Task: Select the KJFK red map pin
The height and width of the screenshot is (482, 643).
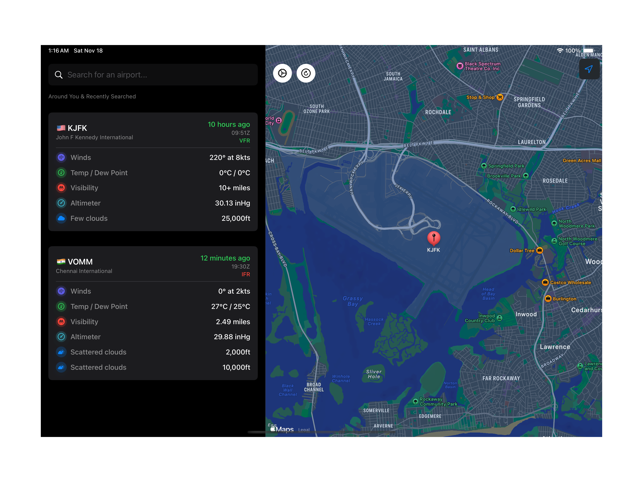Action: [433, 238]
